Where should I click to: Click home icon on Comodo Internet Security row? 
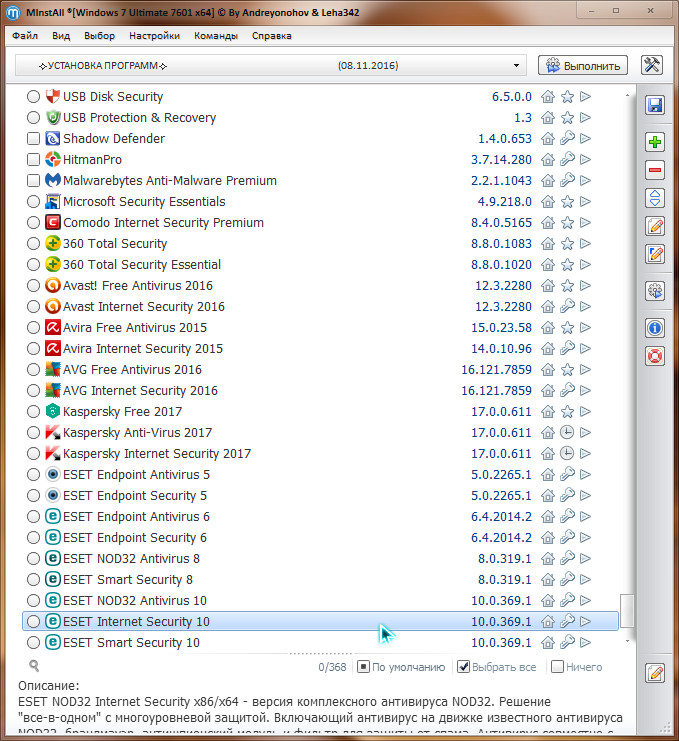548,223
